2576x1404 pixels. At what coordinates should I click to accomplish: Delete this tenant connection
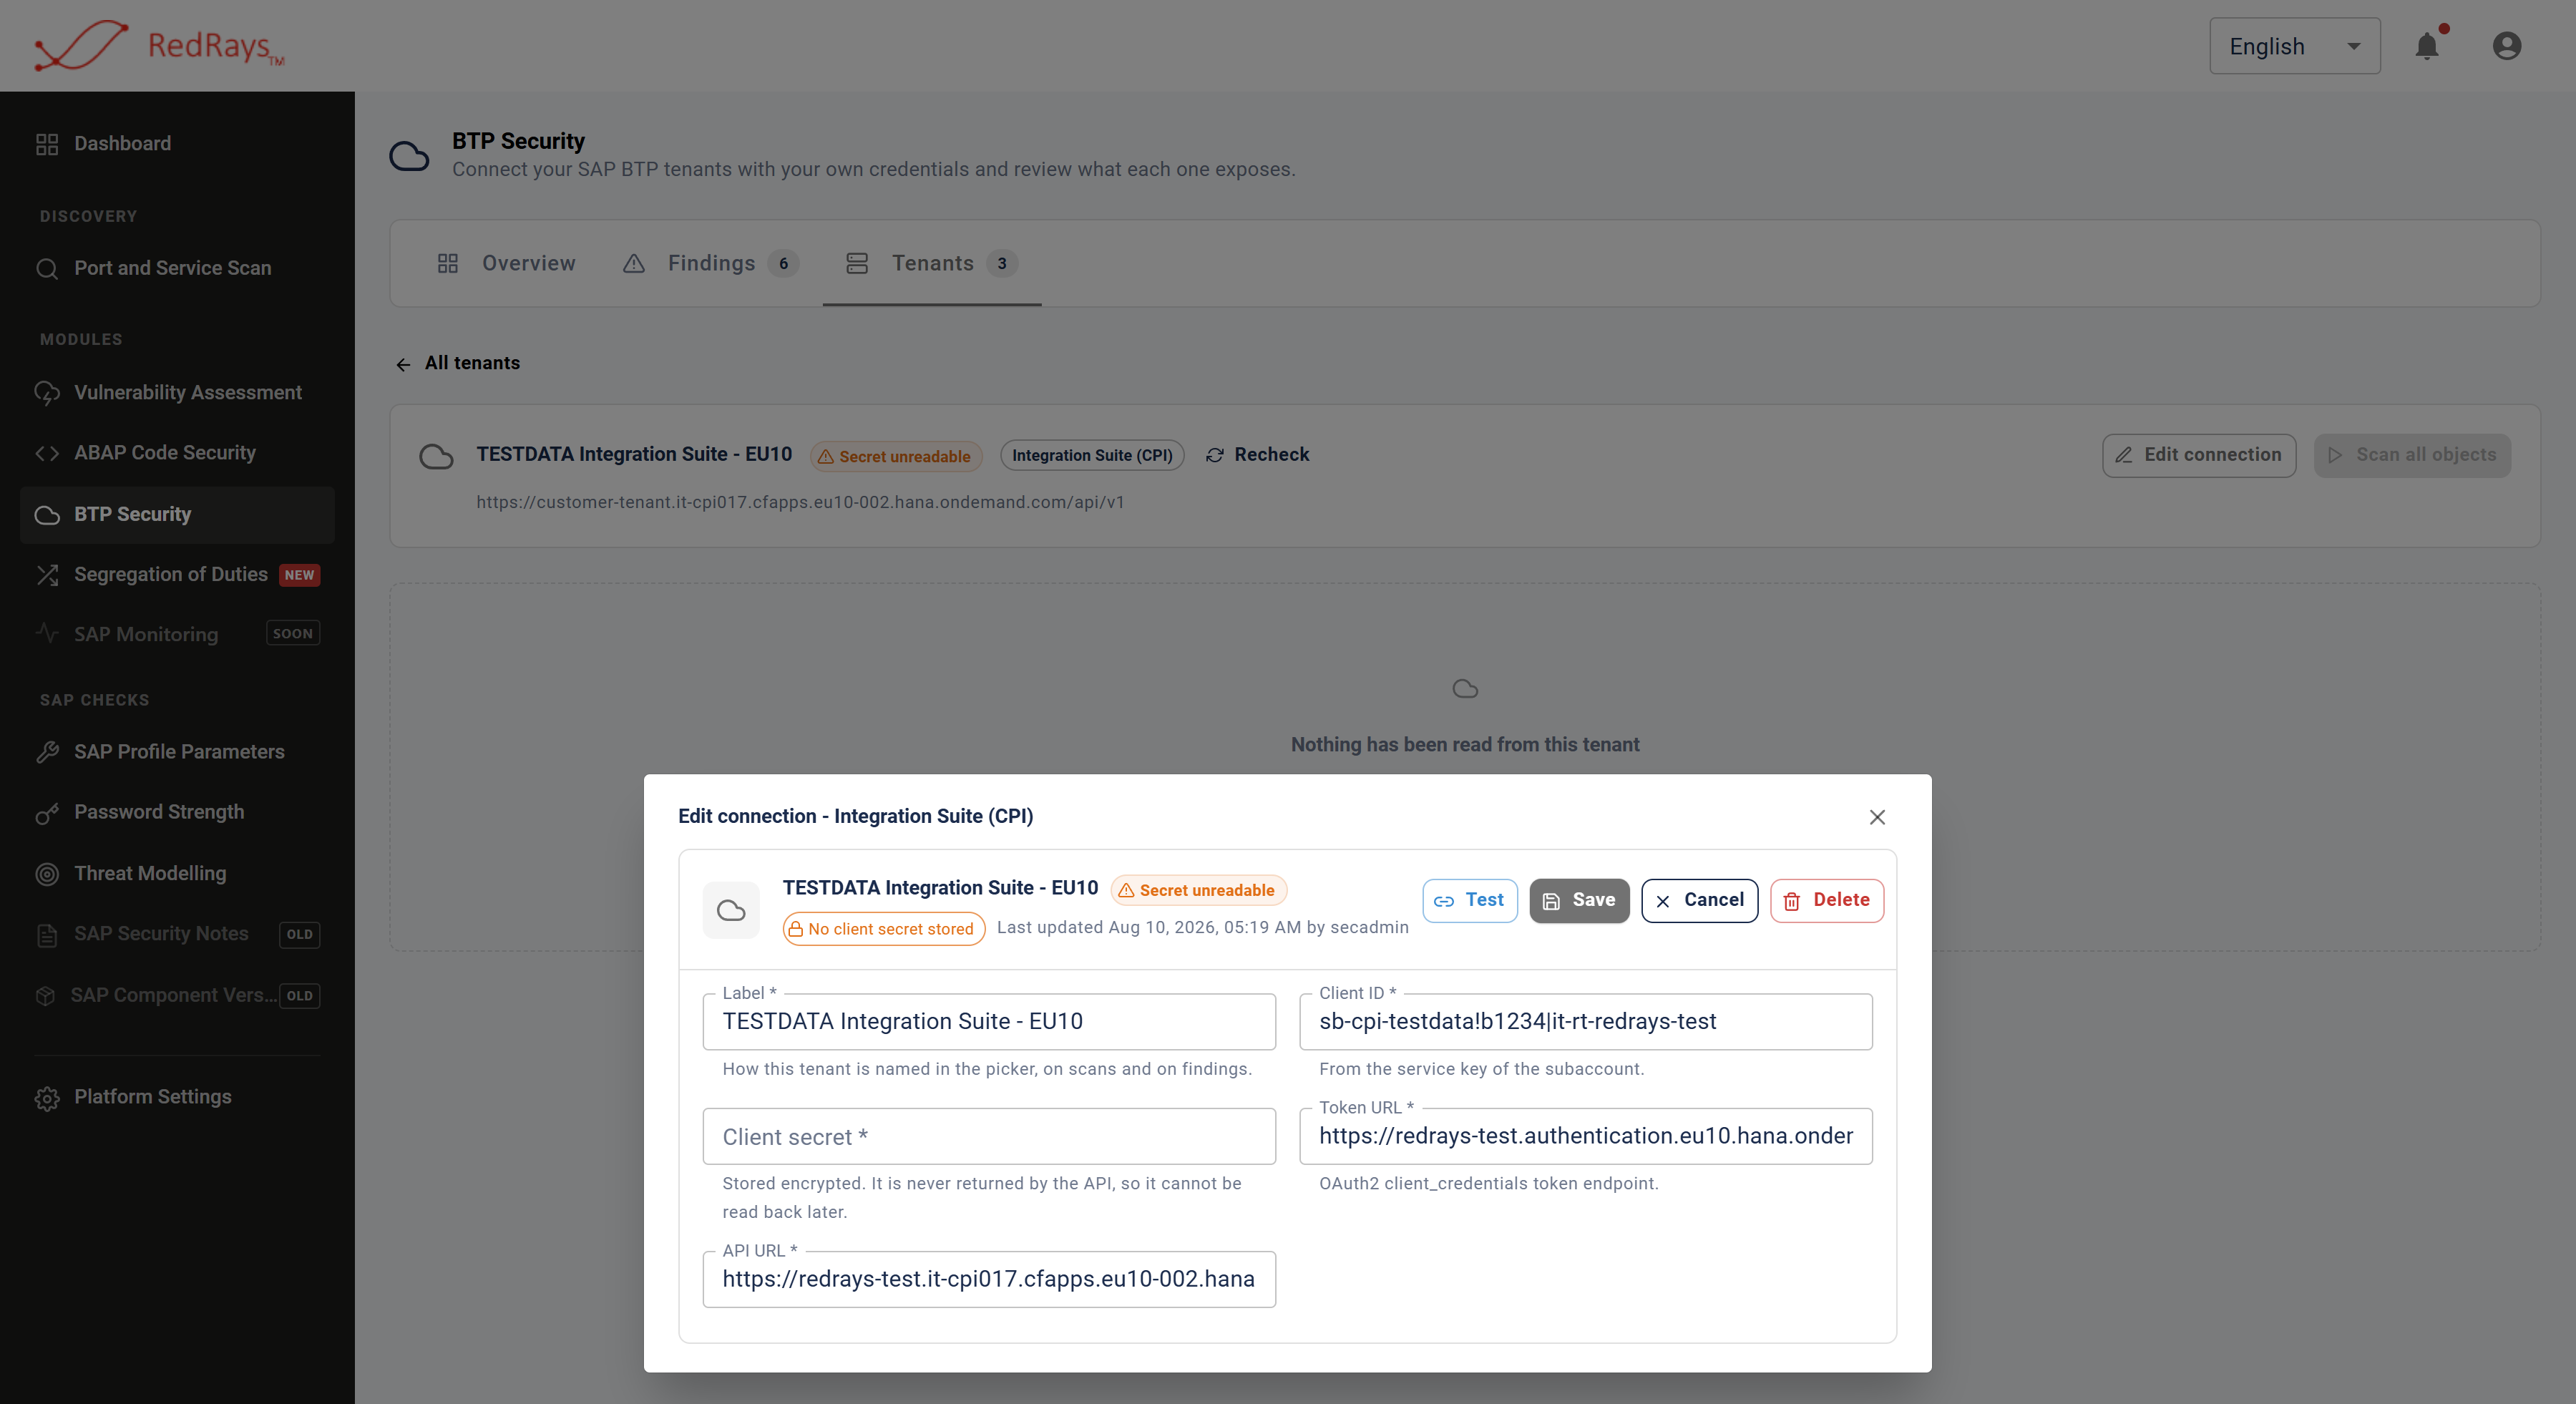1827,900
